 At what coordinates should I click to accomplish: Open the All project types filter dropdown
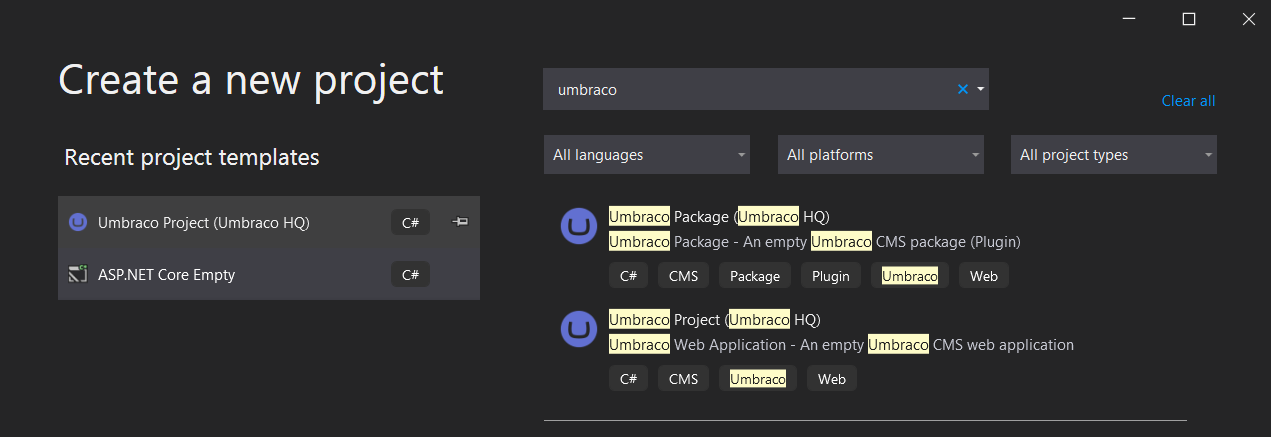click(1114, 155)
